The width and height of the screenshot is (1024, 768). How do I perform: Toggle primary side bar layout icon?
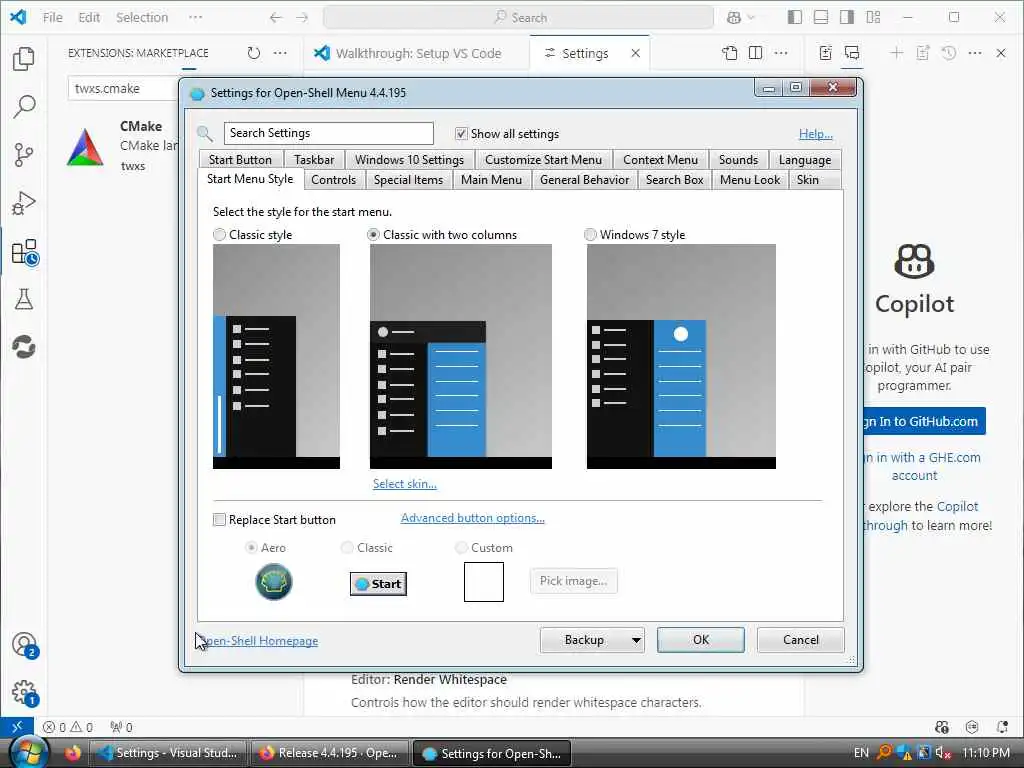[x=795, y=18]
